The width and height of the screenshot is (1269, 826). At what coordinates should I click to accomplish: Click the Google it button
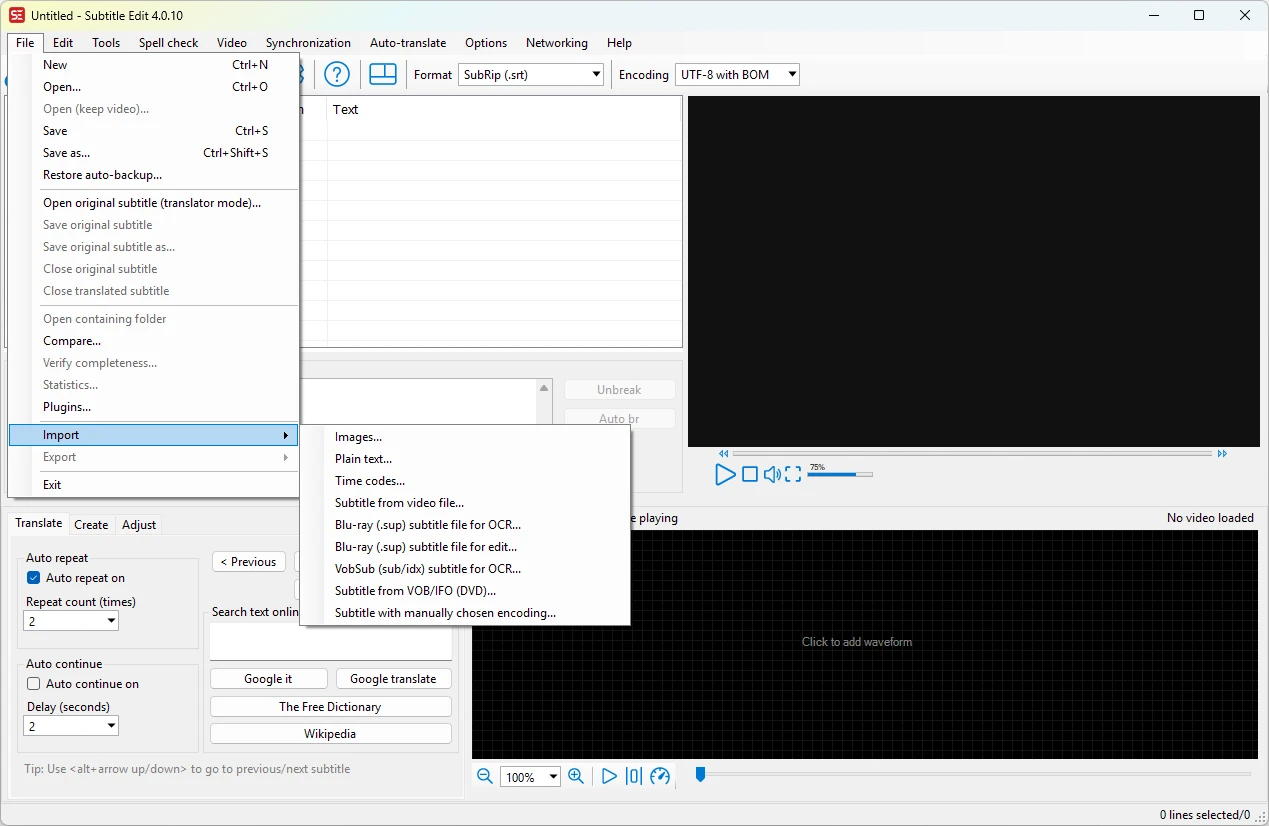pyautogui.click(x=268, y=679)
